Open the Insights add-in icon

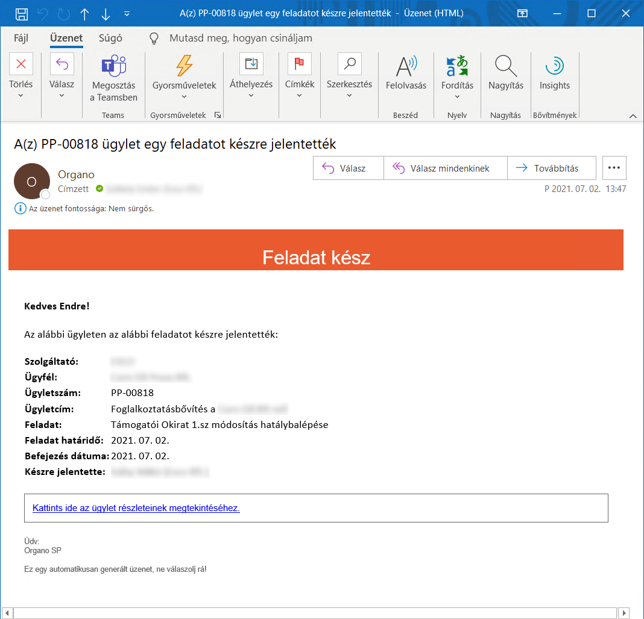click(554, 66)
